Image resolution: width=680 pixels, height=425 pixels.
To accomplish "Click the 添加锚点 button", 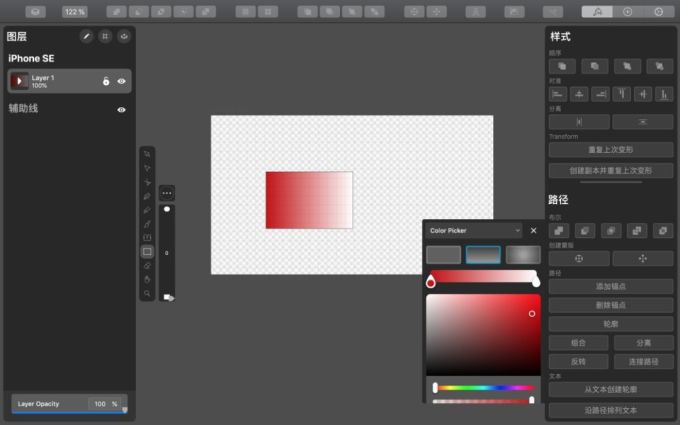I will 611,286.
